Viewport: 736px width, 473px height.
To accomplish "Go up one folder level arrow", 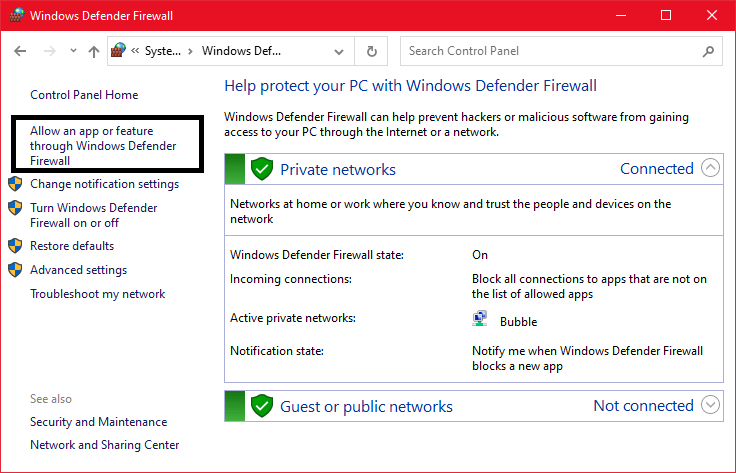I will pyautogui.click(x=93, y=51).
